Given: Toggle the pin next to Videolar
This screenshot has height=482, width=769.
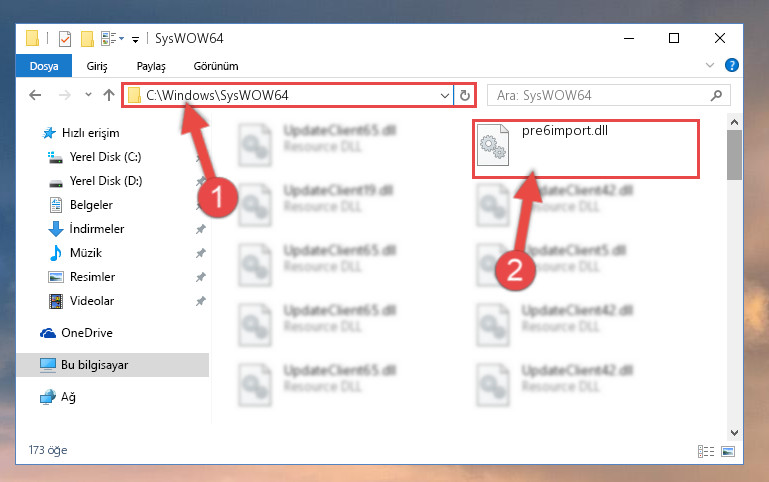Looking at the screenshot, I should pyautogui.click(x=201, y=301).
